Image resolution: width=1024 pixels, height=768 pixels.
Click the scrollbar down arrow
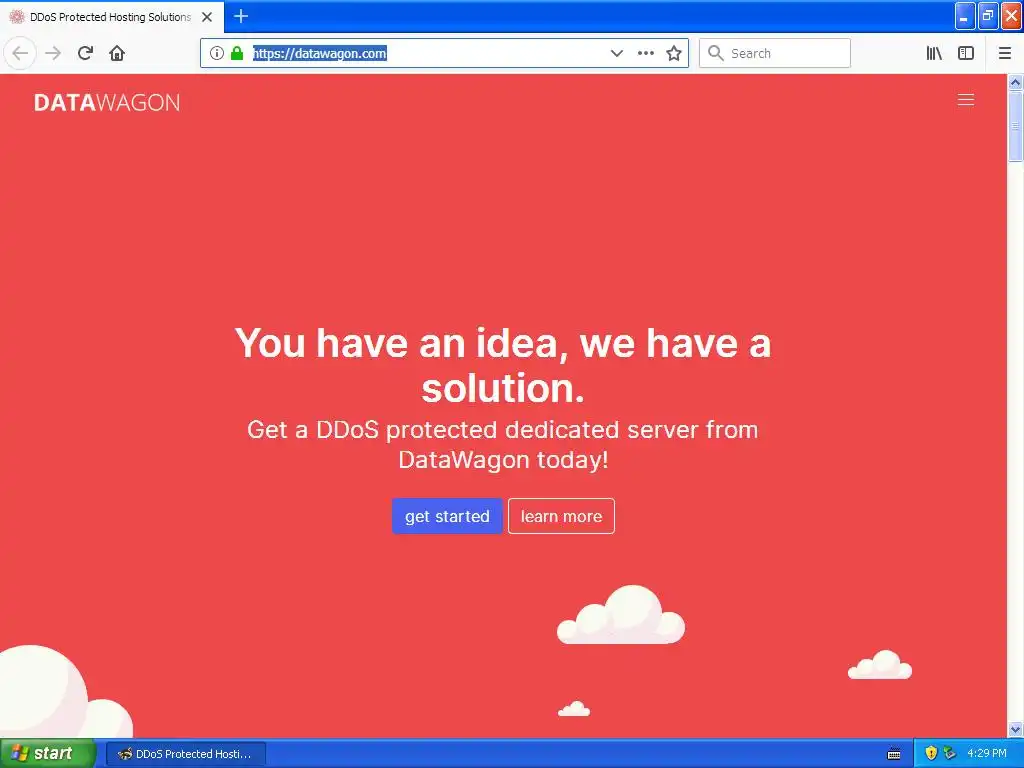tap(1015, 729)
